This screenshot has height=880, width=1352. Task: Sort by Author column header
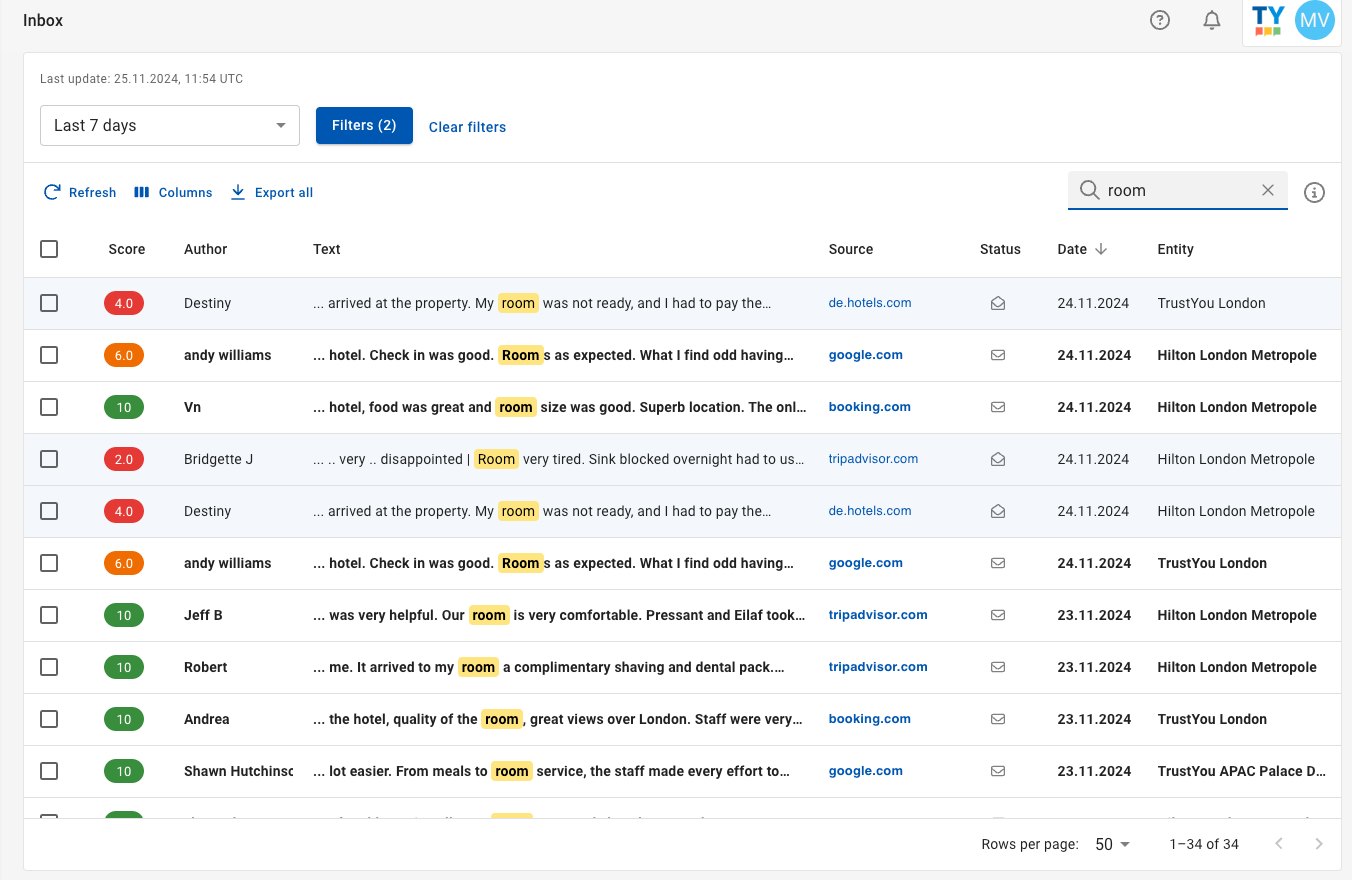[206, 249]
